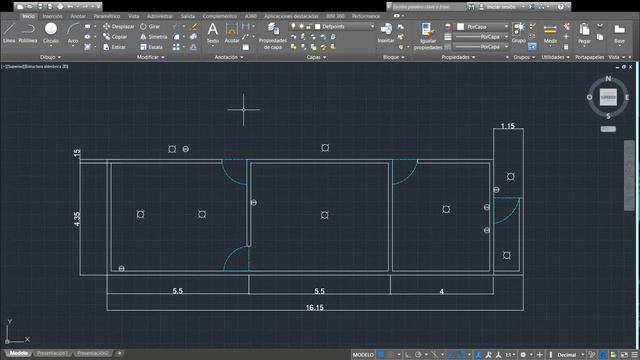Click the ViewCube top face
This screenshot has height=360, width=640.
click(x=608, y=97)
